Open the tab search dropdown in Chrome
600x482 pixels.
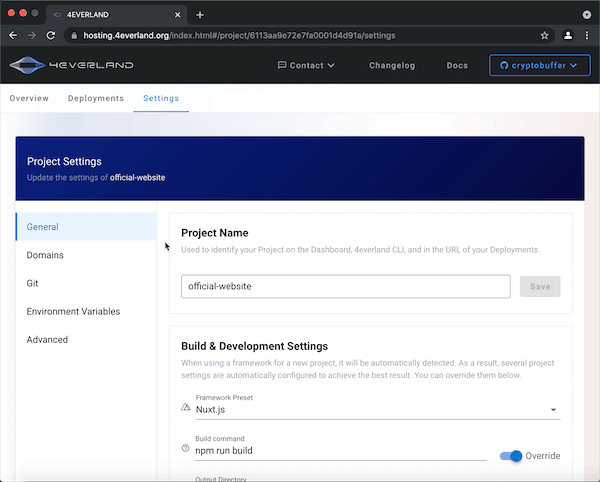coord(587,15)
